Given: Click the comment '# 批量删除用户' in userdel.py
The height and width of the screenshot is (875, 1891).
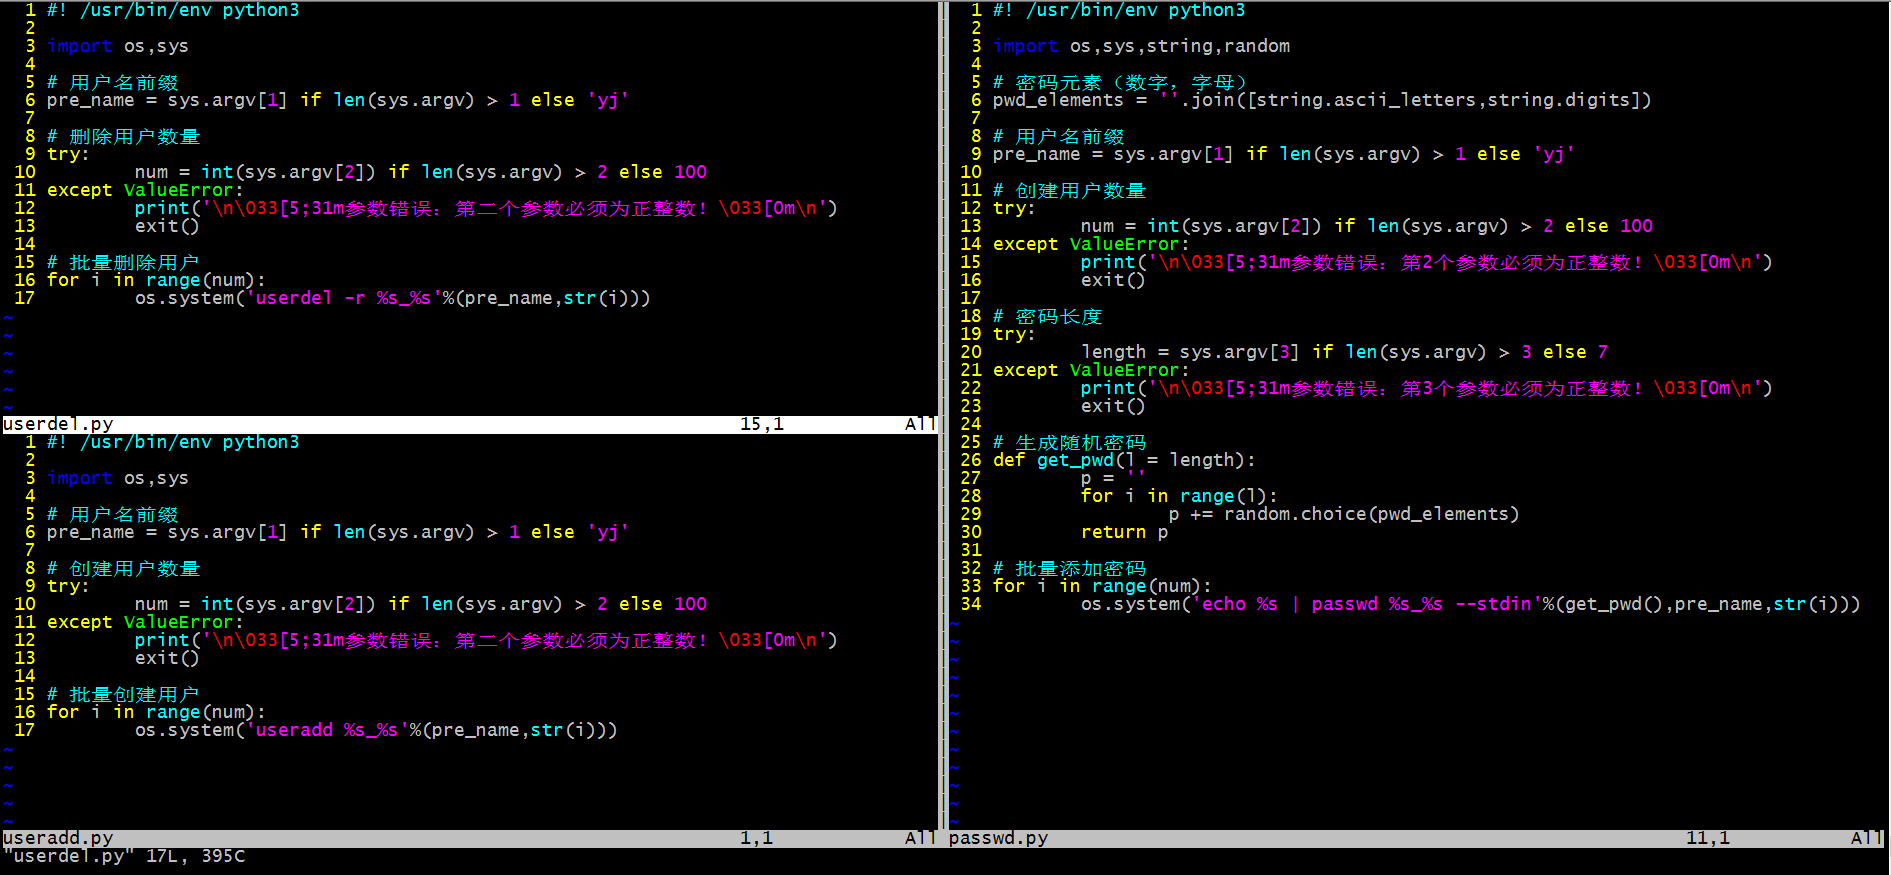Looking at the screenshot, I should (123, 262).
